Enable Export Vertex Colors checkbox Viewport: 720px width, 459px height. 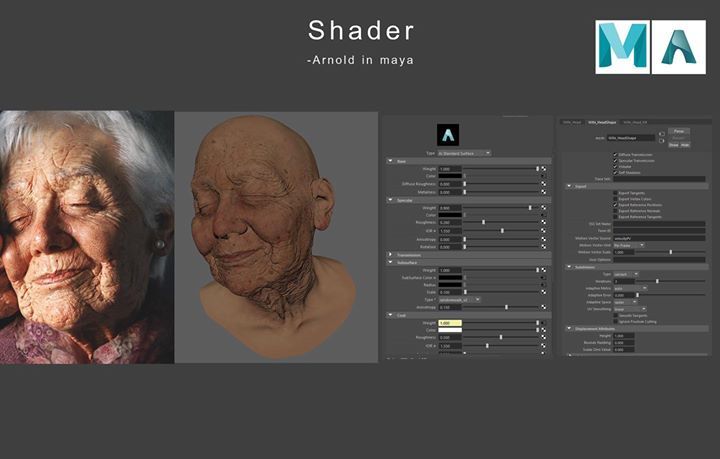tap(615, 199)
